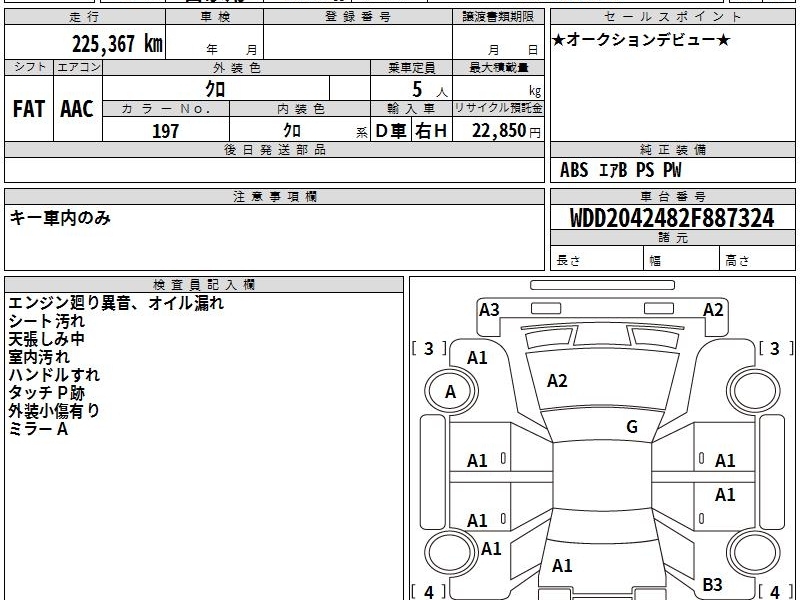Select the inspector note ハンドルすれ
The height and width of the screenshot is (600, 800).
(x=54, y=375)
